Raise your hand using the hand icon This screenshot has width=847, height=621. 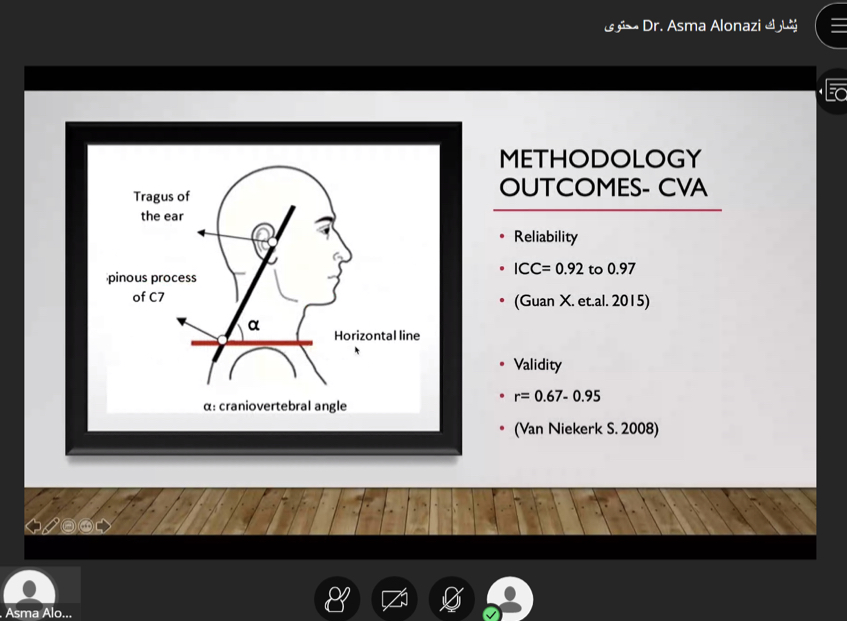pyautogui.click(x=337, y=599)
